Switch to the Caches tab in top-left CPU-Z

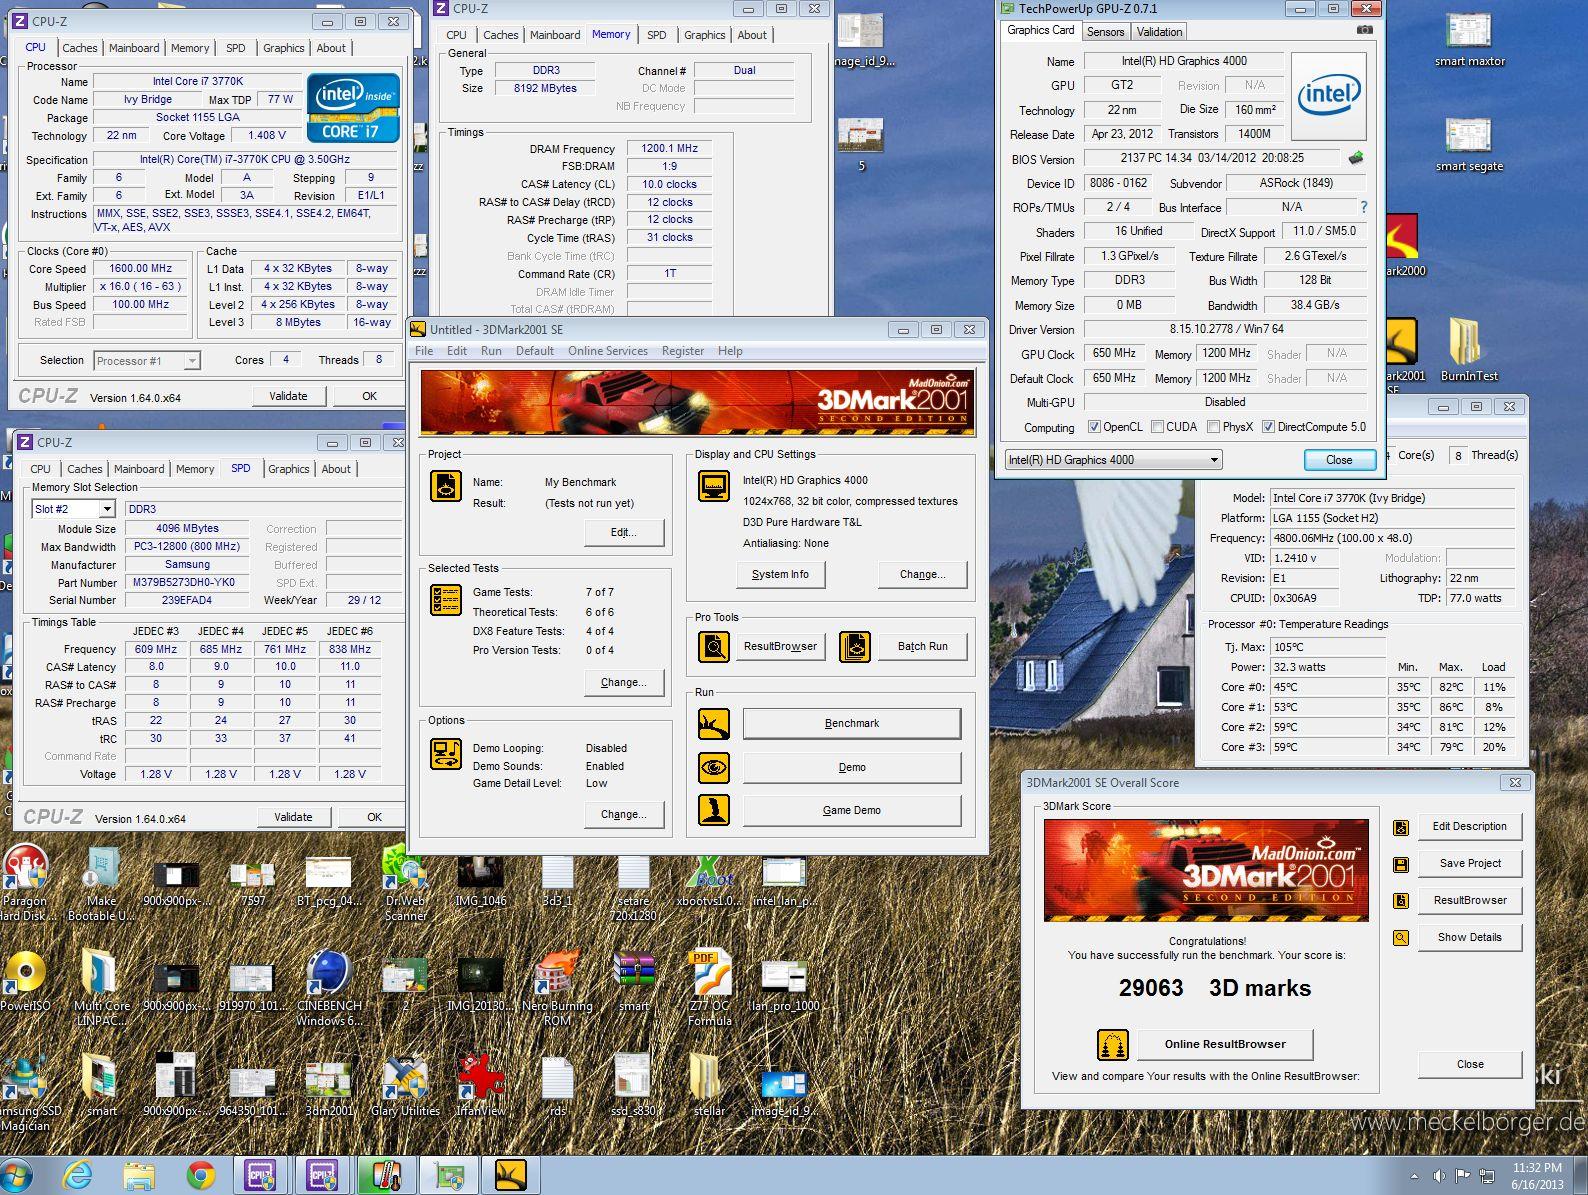(x=80, y=48)
